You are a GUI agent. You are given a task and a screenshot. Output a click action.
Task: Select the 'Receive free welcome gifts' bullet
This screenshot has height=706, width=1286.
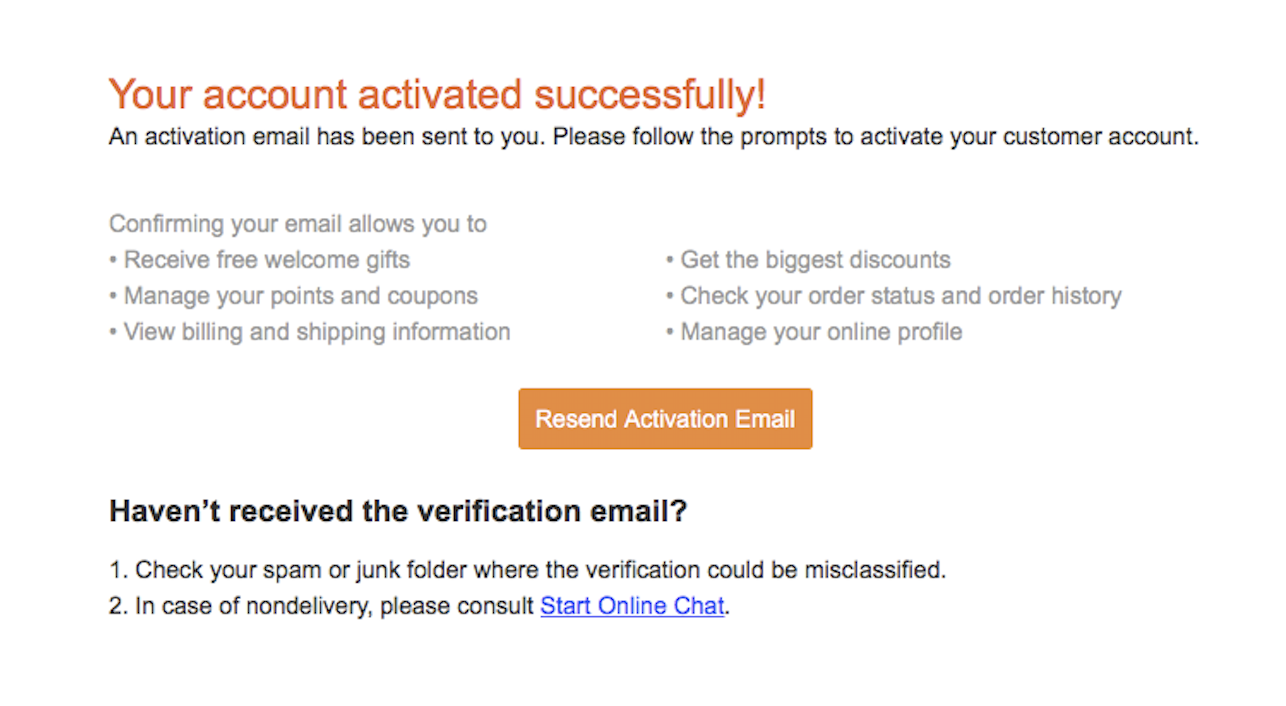tap(260, 260)
